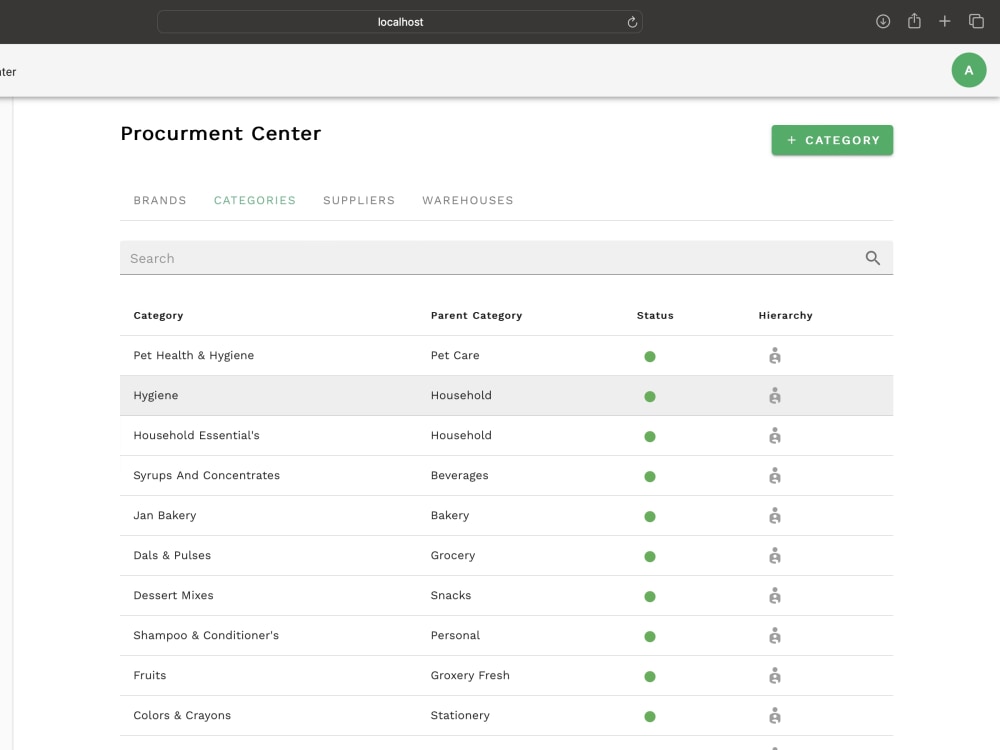The height and width of the screenshot is (750, 1000).
Task: Show browser tab overview
Action: (x=976, y=22)
